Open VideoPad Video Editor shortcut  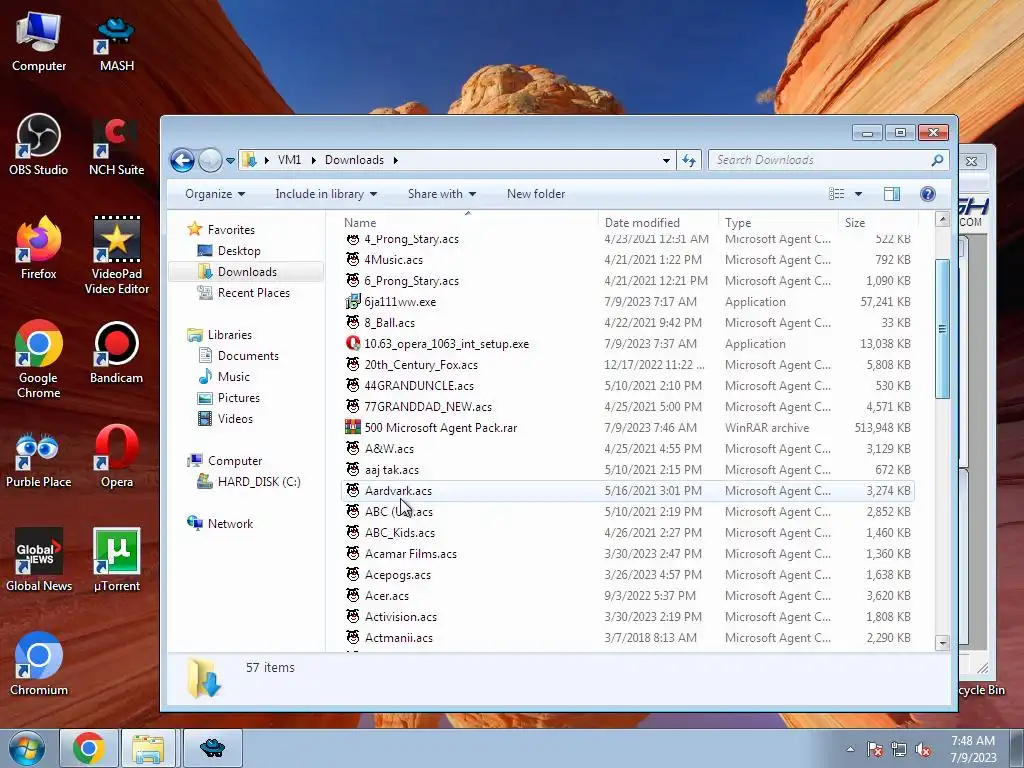[117, 255]
